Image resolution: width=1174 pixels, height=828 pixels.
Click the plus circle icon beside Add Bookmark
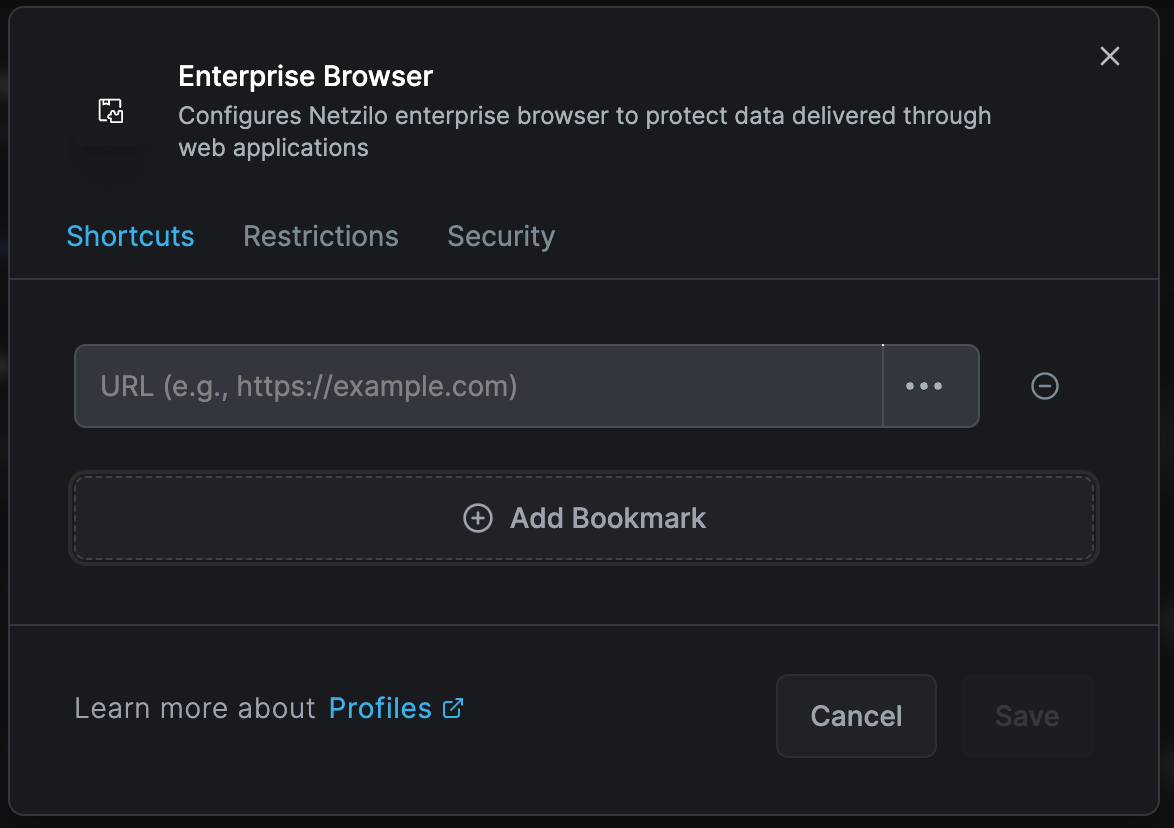478,518
